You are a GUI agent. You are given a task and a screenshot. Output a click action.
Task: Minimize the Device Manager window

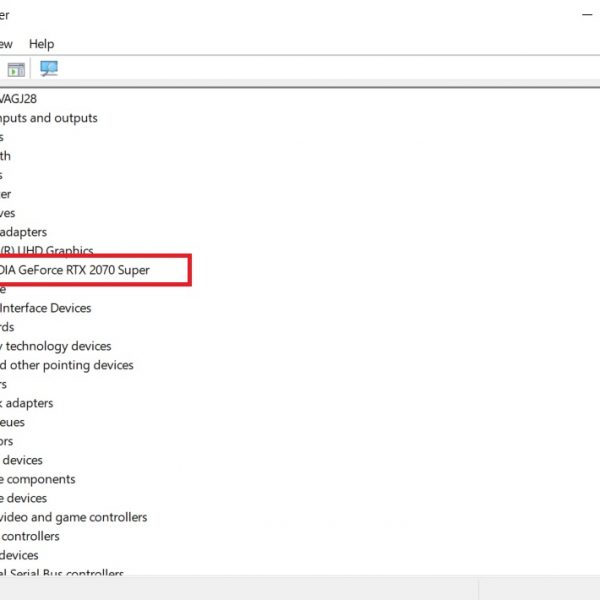click(x=587, y=15)
